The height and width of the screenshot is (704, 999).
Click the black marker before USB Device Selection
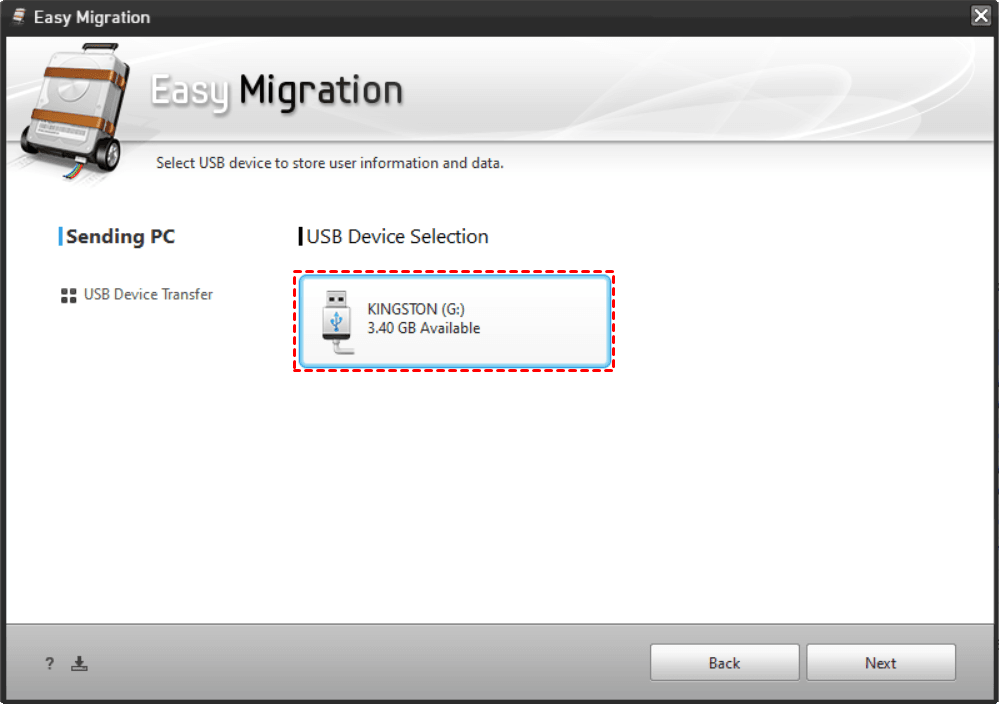pos(300,237)
